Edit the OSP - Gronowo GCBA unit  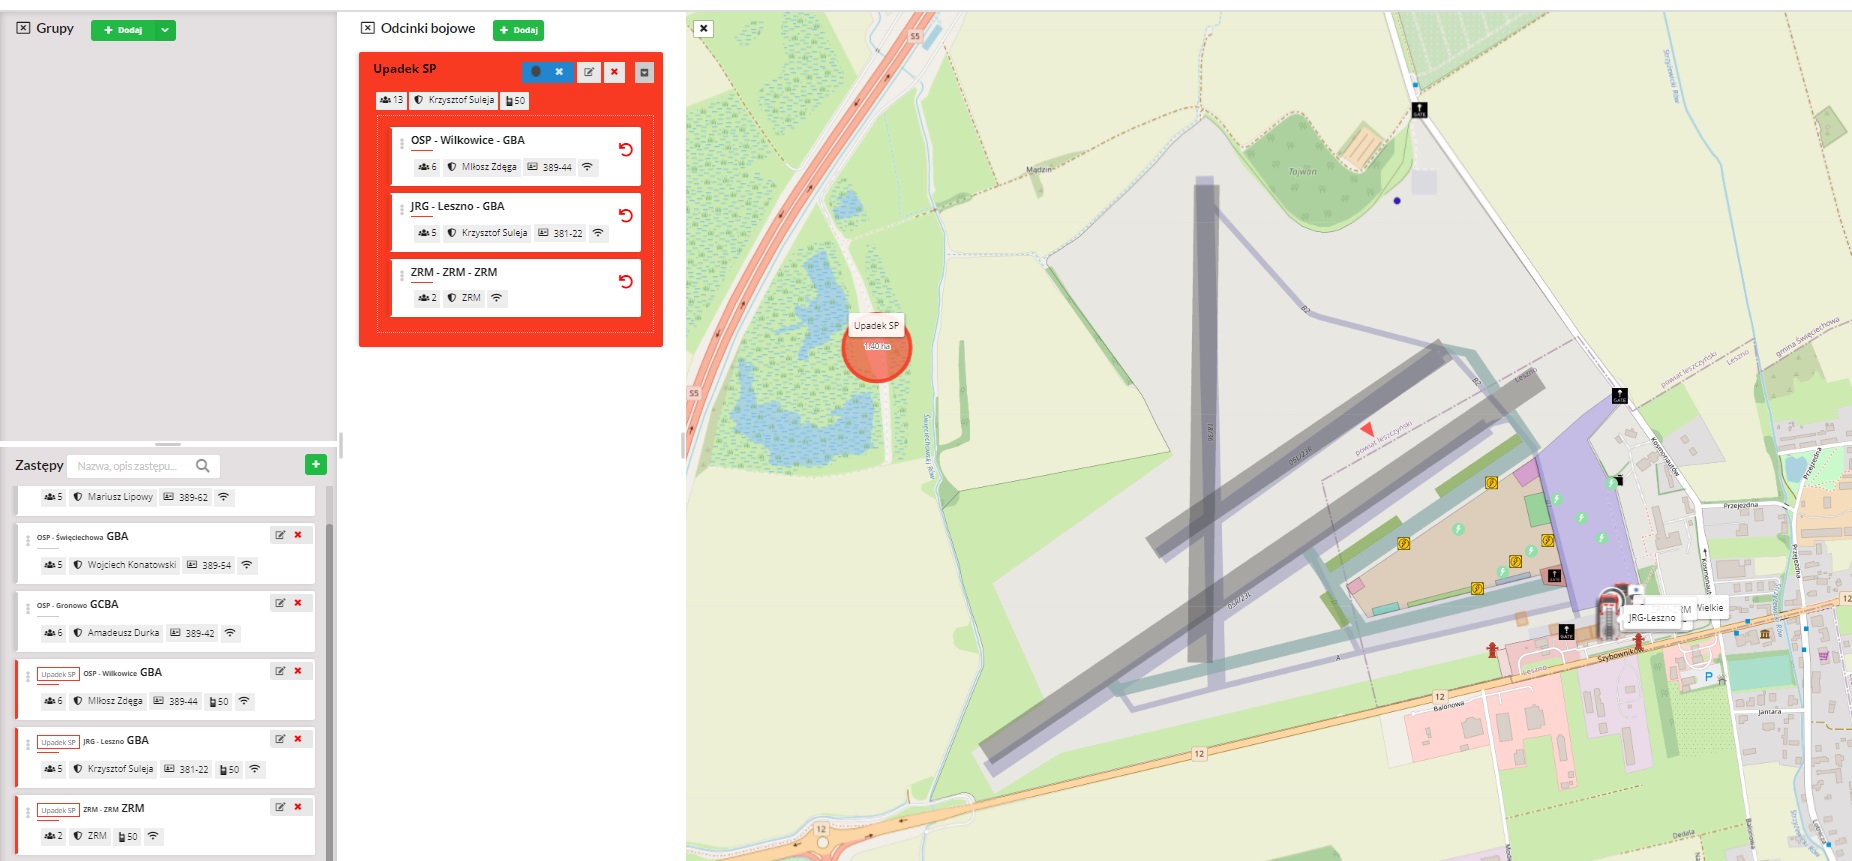(280, 603)
